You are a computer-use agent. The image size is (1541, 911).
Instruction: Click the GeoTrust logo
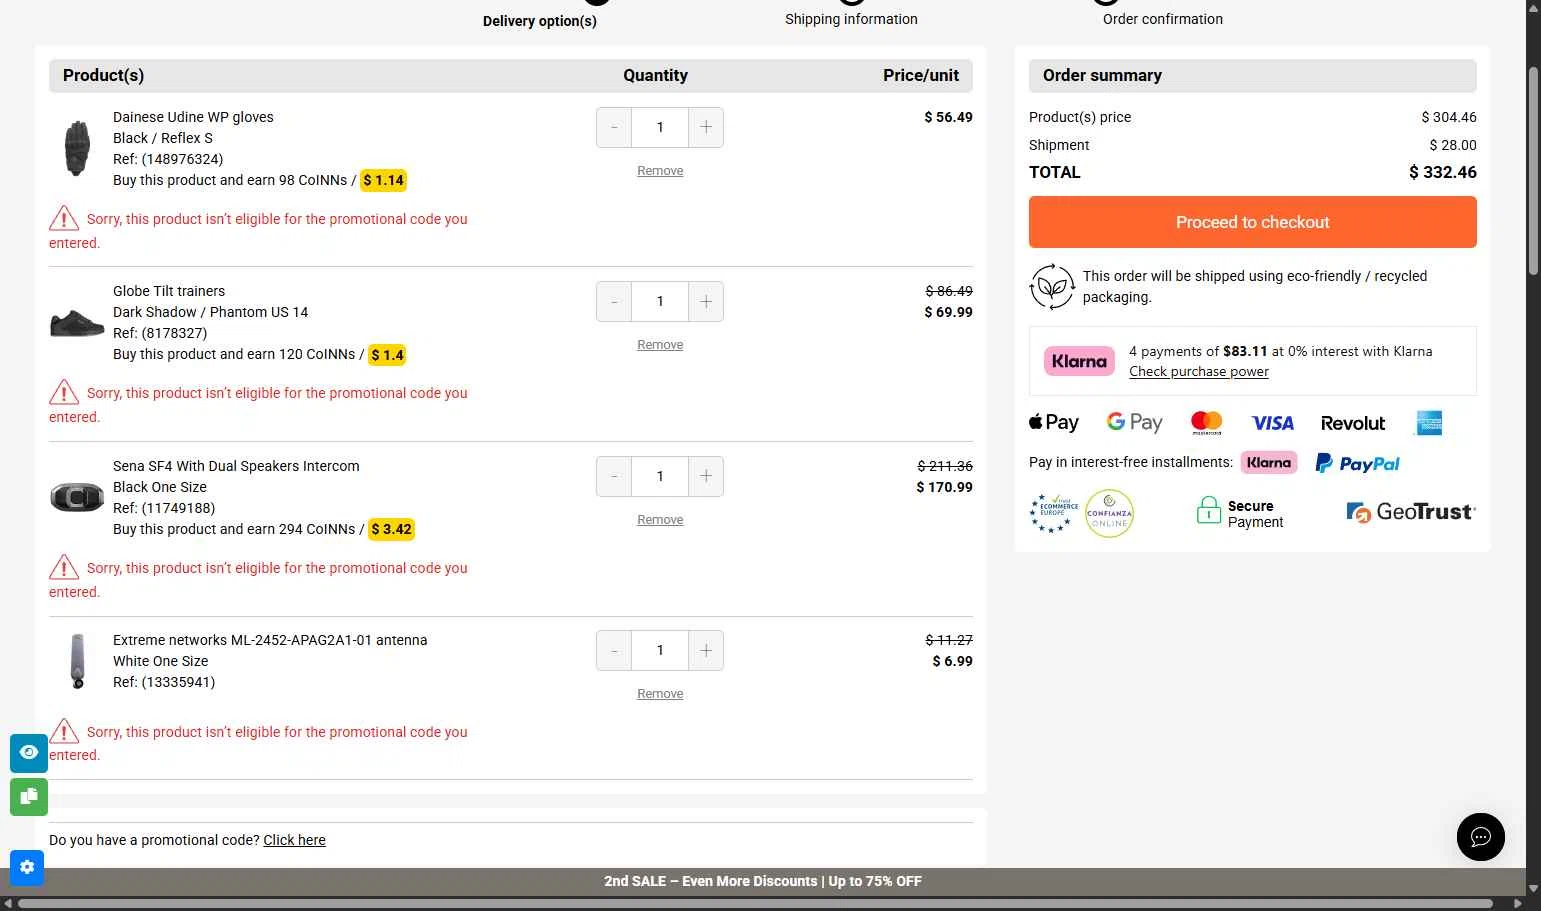[1411, 512]
